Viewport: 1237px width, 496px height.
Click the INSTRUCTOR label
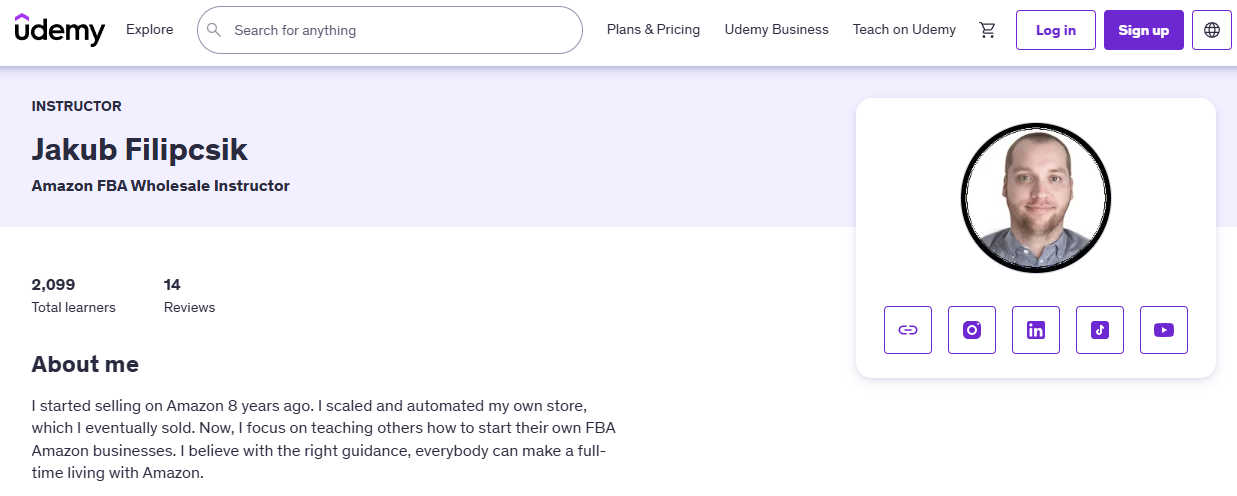pyautogui.click(x=77, y=106)
